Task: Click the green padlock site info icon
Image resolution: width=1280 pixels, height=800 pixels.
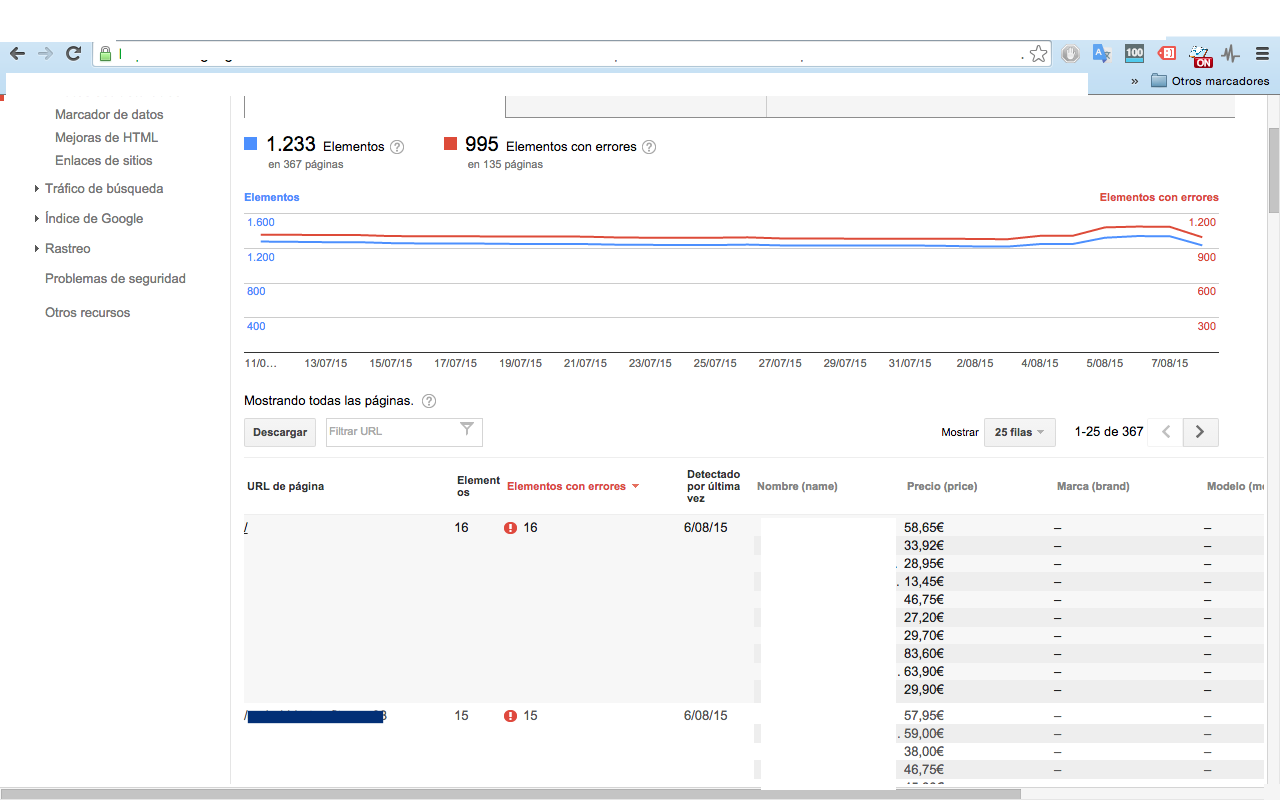Action: (105, 54)
